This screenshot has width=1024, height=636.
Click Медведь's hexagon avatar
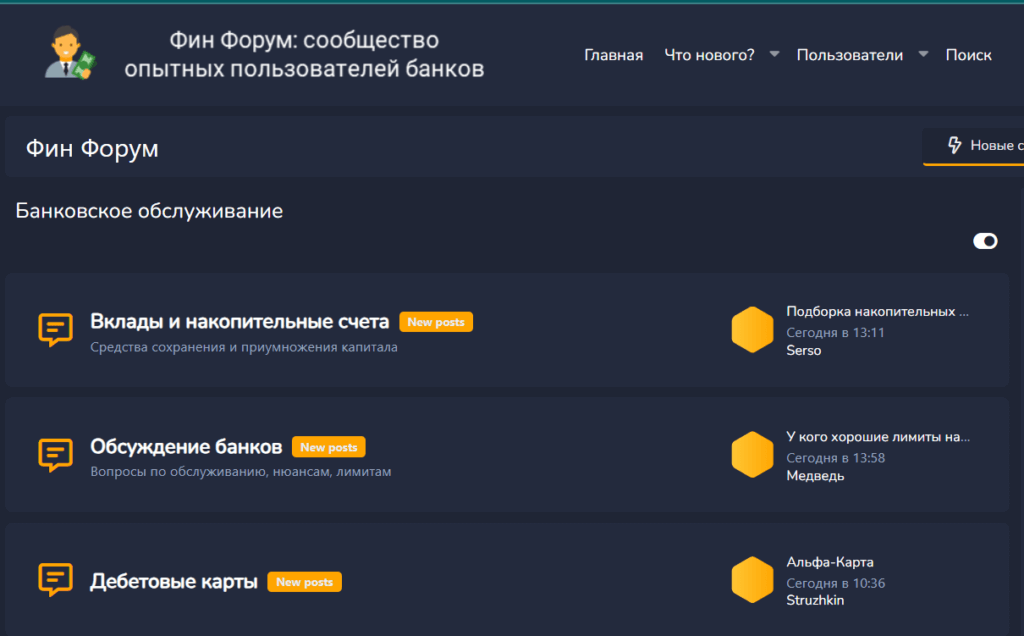point(752,455)
